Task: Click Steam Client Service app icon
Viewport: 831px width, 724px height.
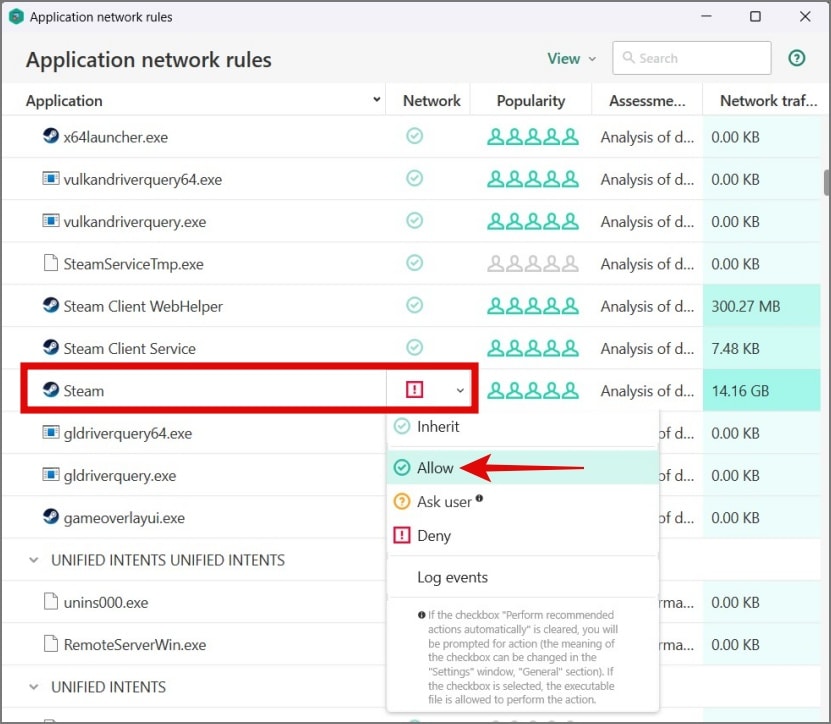Action: point(50,348)
